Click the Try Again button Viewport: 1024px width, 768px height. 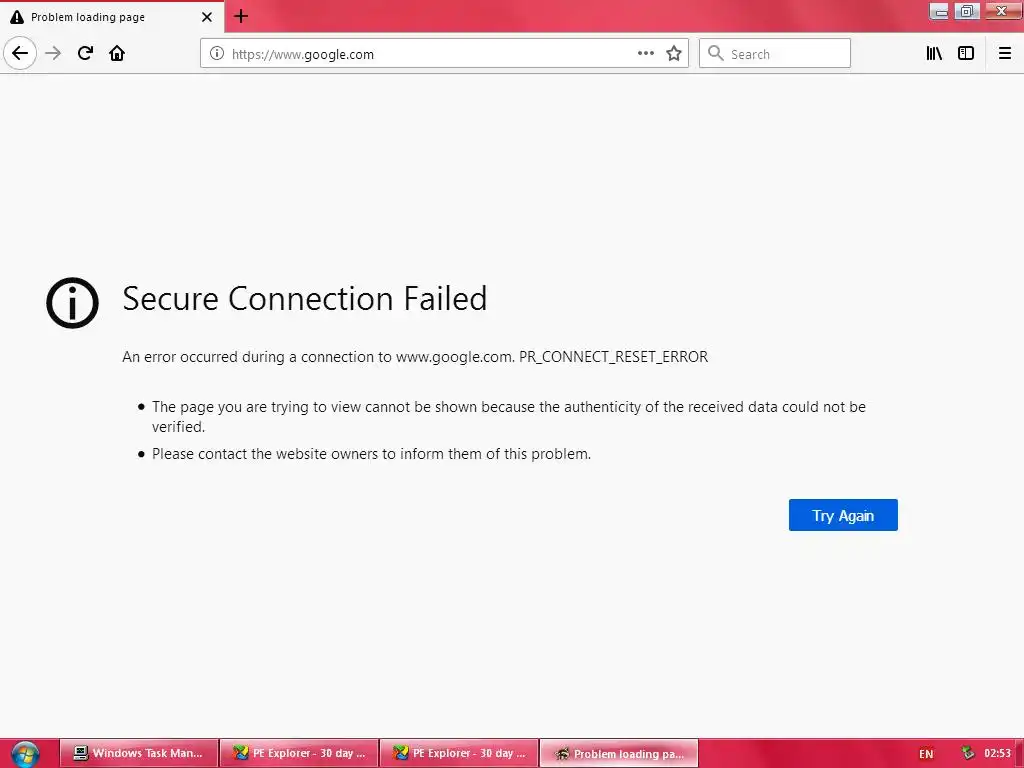[x=843, y=515]
